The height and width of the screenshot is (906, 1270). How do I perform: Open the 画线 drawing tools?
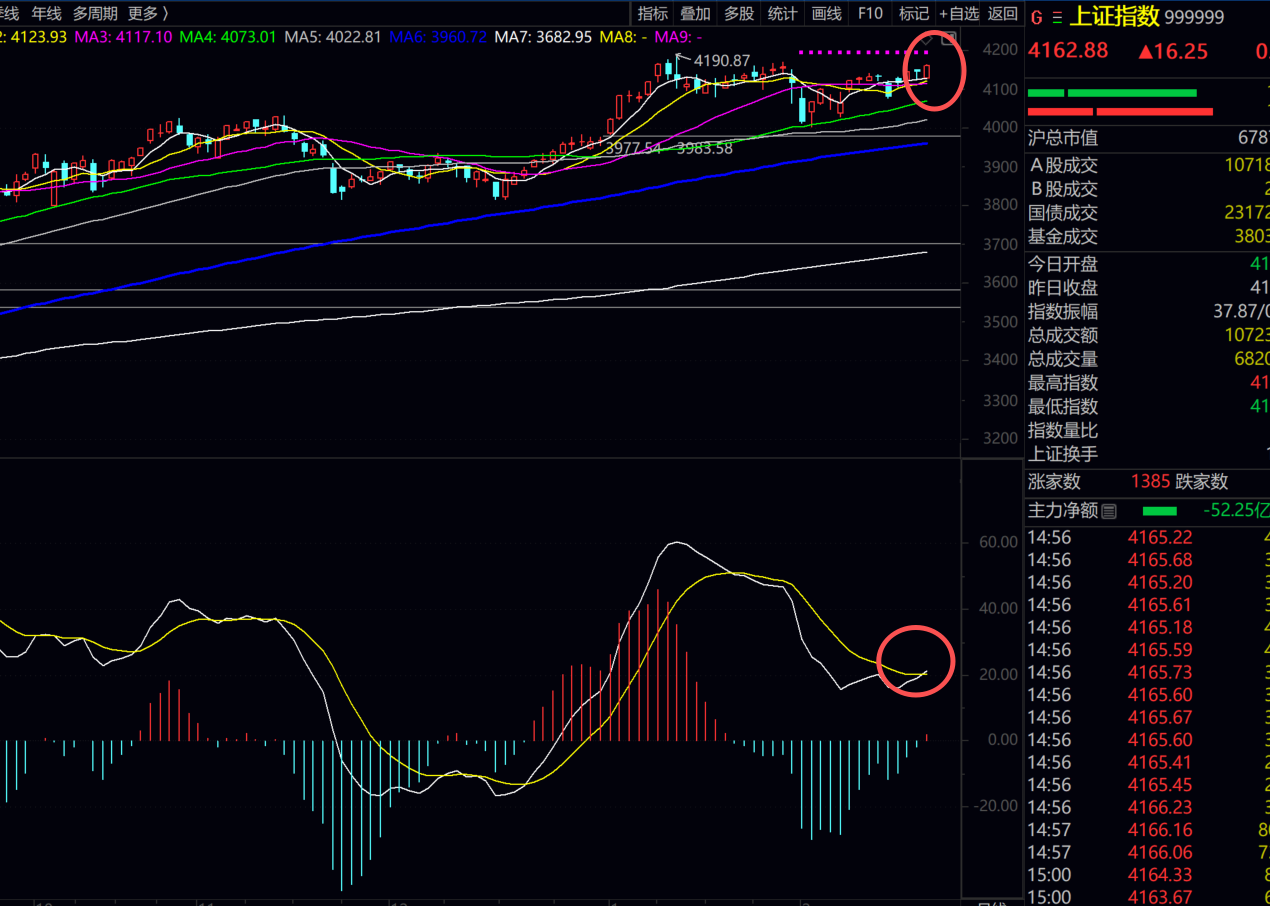tap(826, 13)
